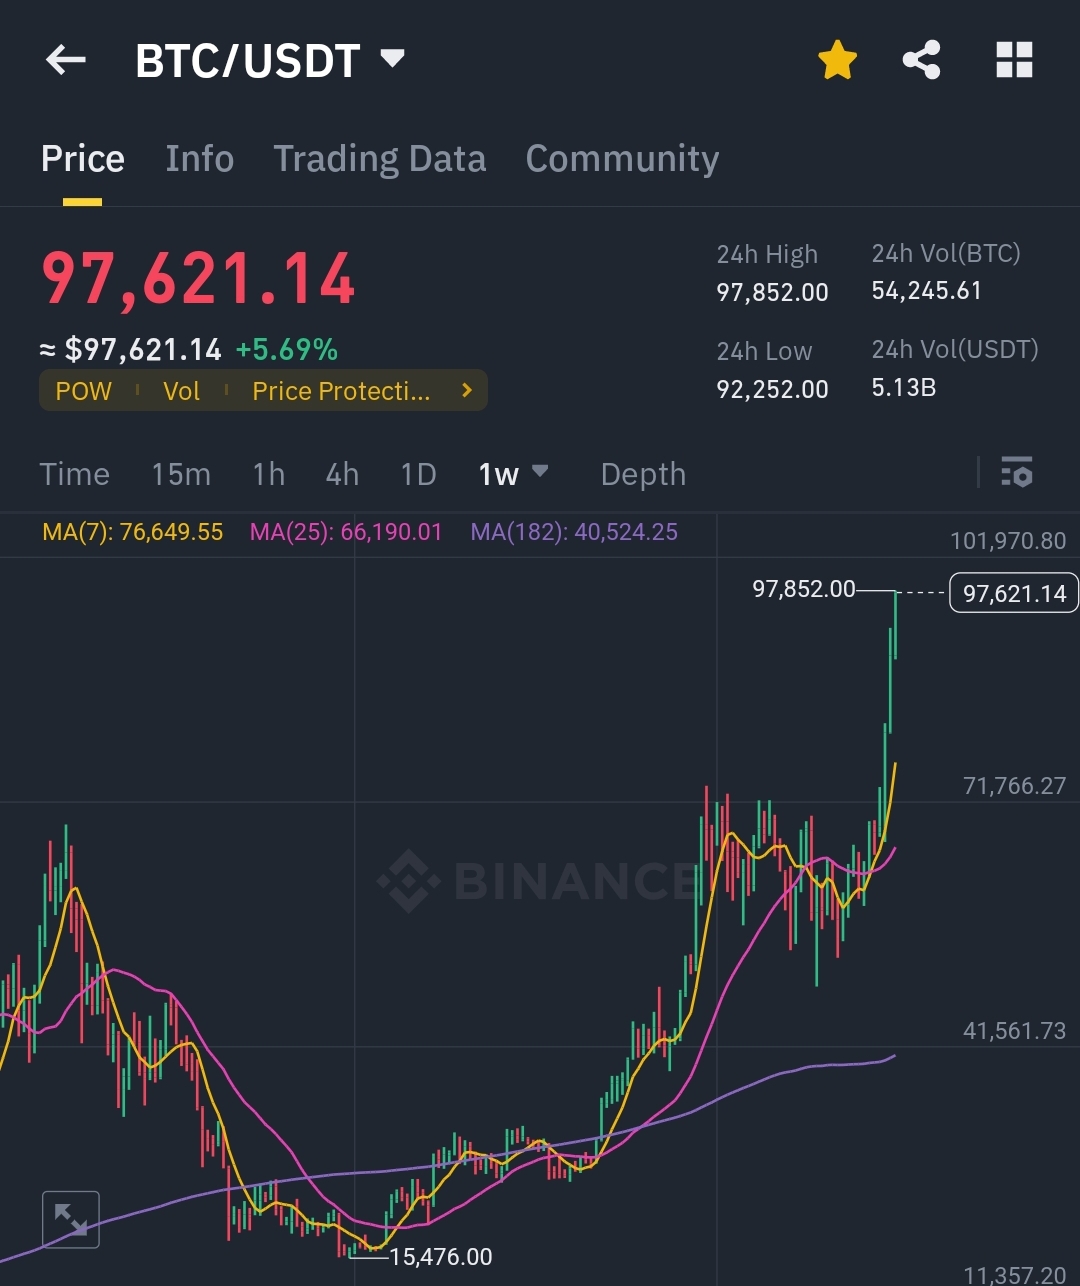This screenshot has width=1080, height=1286.
Task: Switch chart to the 1D interval
Action: pos(418,474)
